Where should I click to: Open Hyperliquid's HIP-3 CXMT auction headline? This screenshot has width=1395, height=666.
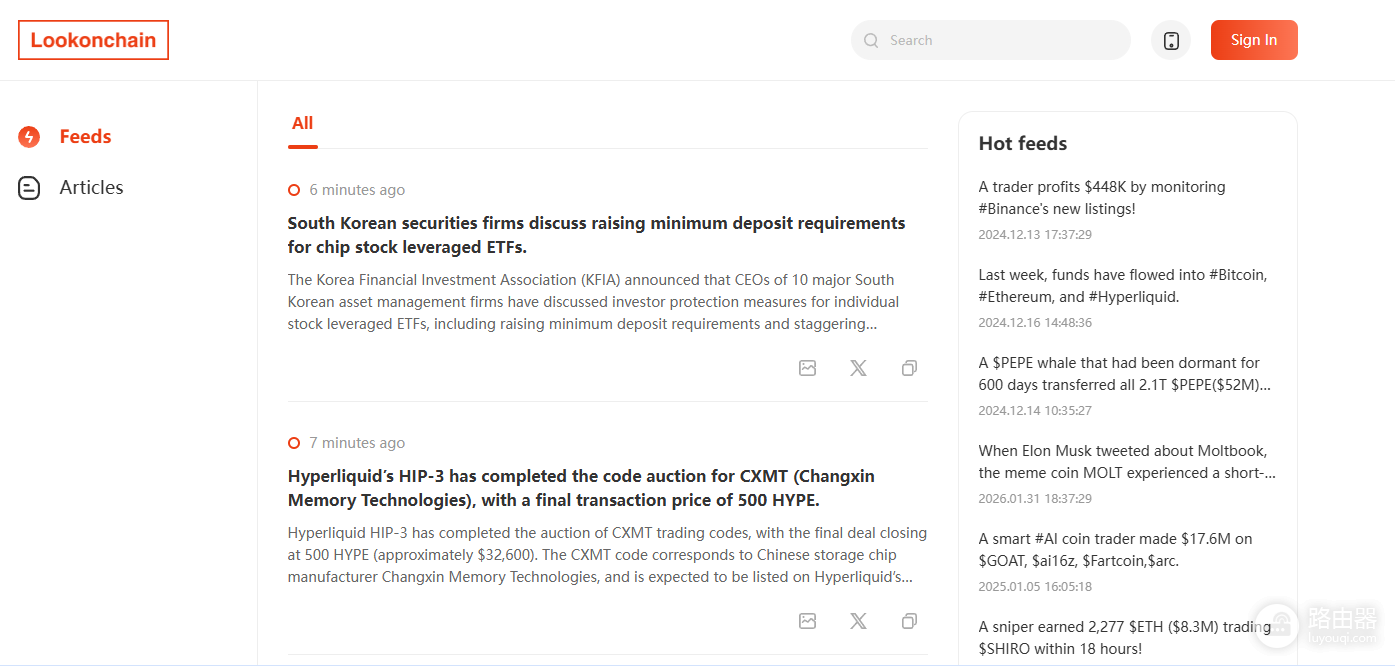coord(581,488)
